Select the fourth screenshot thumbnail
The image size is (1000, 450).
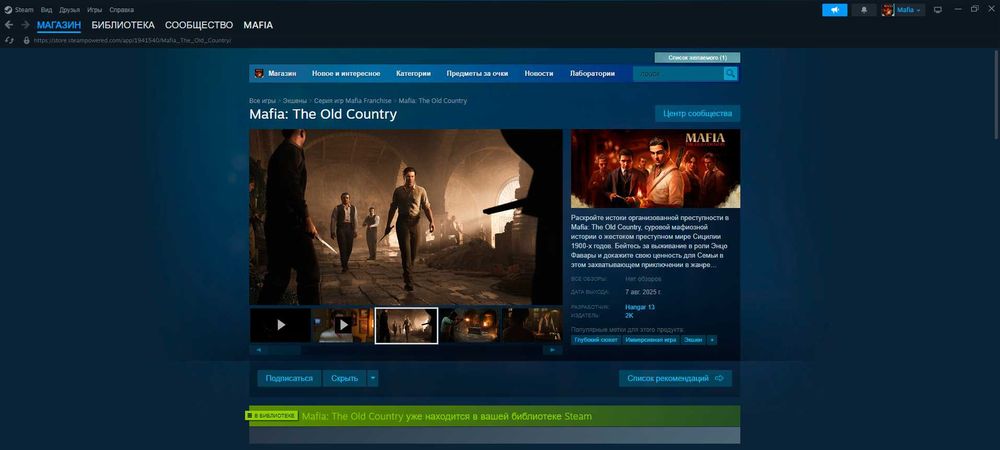point(469,325)
